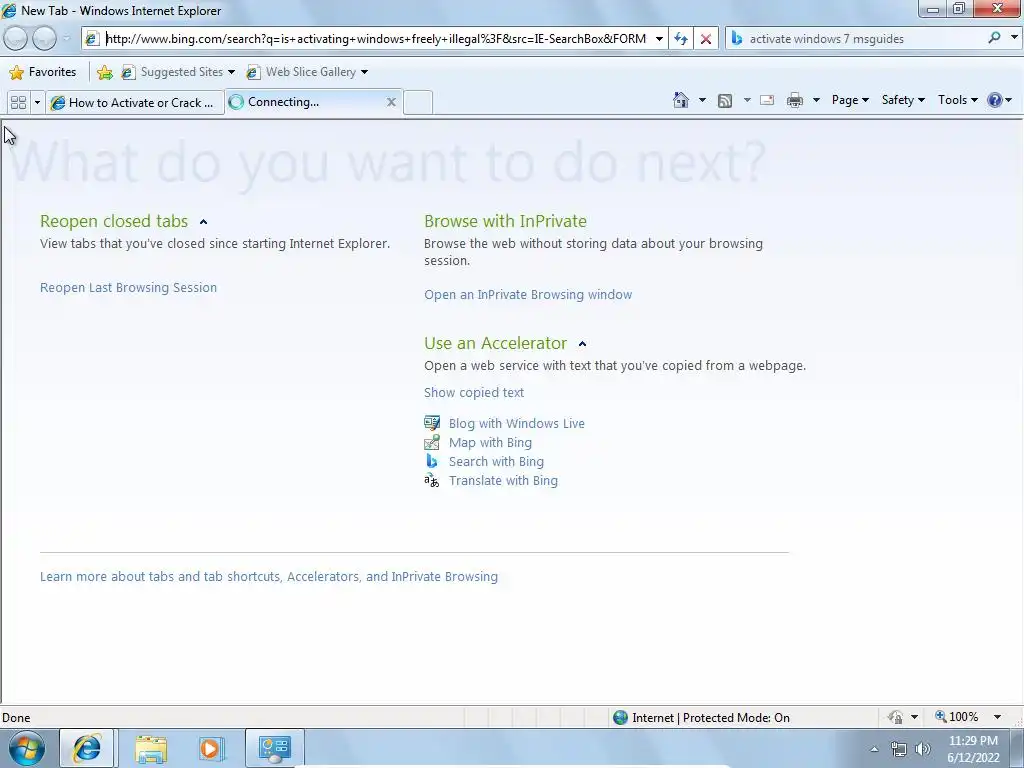Click the Control Panel taskbar icon

[x=274, y=748]
